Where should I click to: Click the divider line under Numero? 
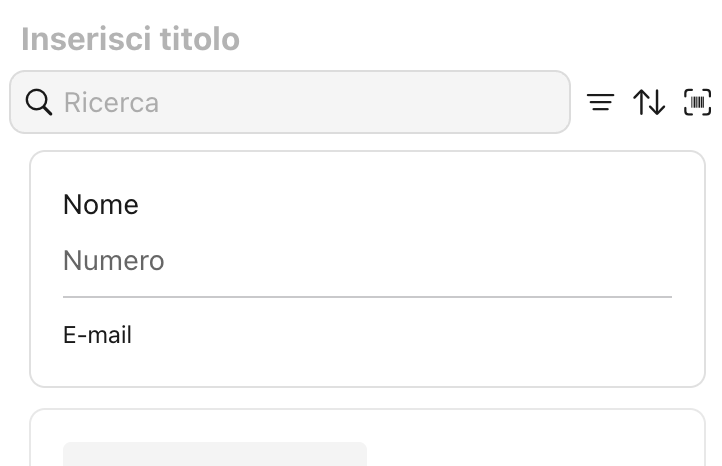click(x=367, y=297)
